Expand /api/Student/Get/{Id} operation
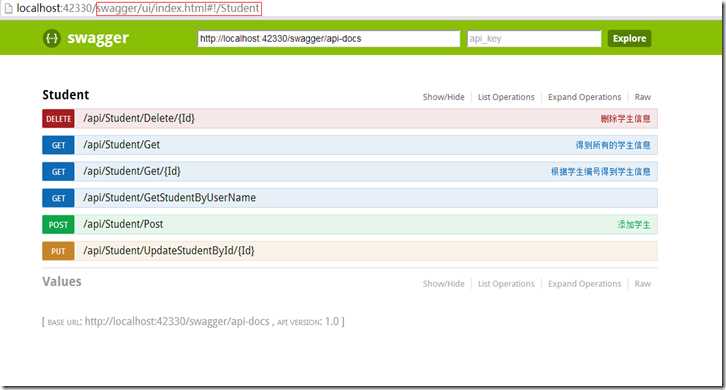Viewport: 726px width, 390px height. point(132,171)
